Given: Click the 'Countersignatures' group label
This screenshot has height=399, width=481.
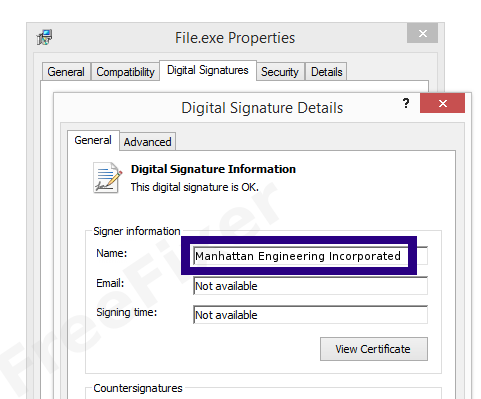Looking at the screenshot, I should (138, 388).
